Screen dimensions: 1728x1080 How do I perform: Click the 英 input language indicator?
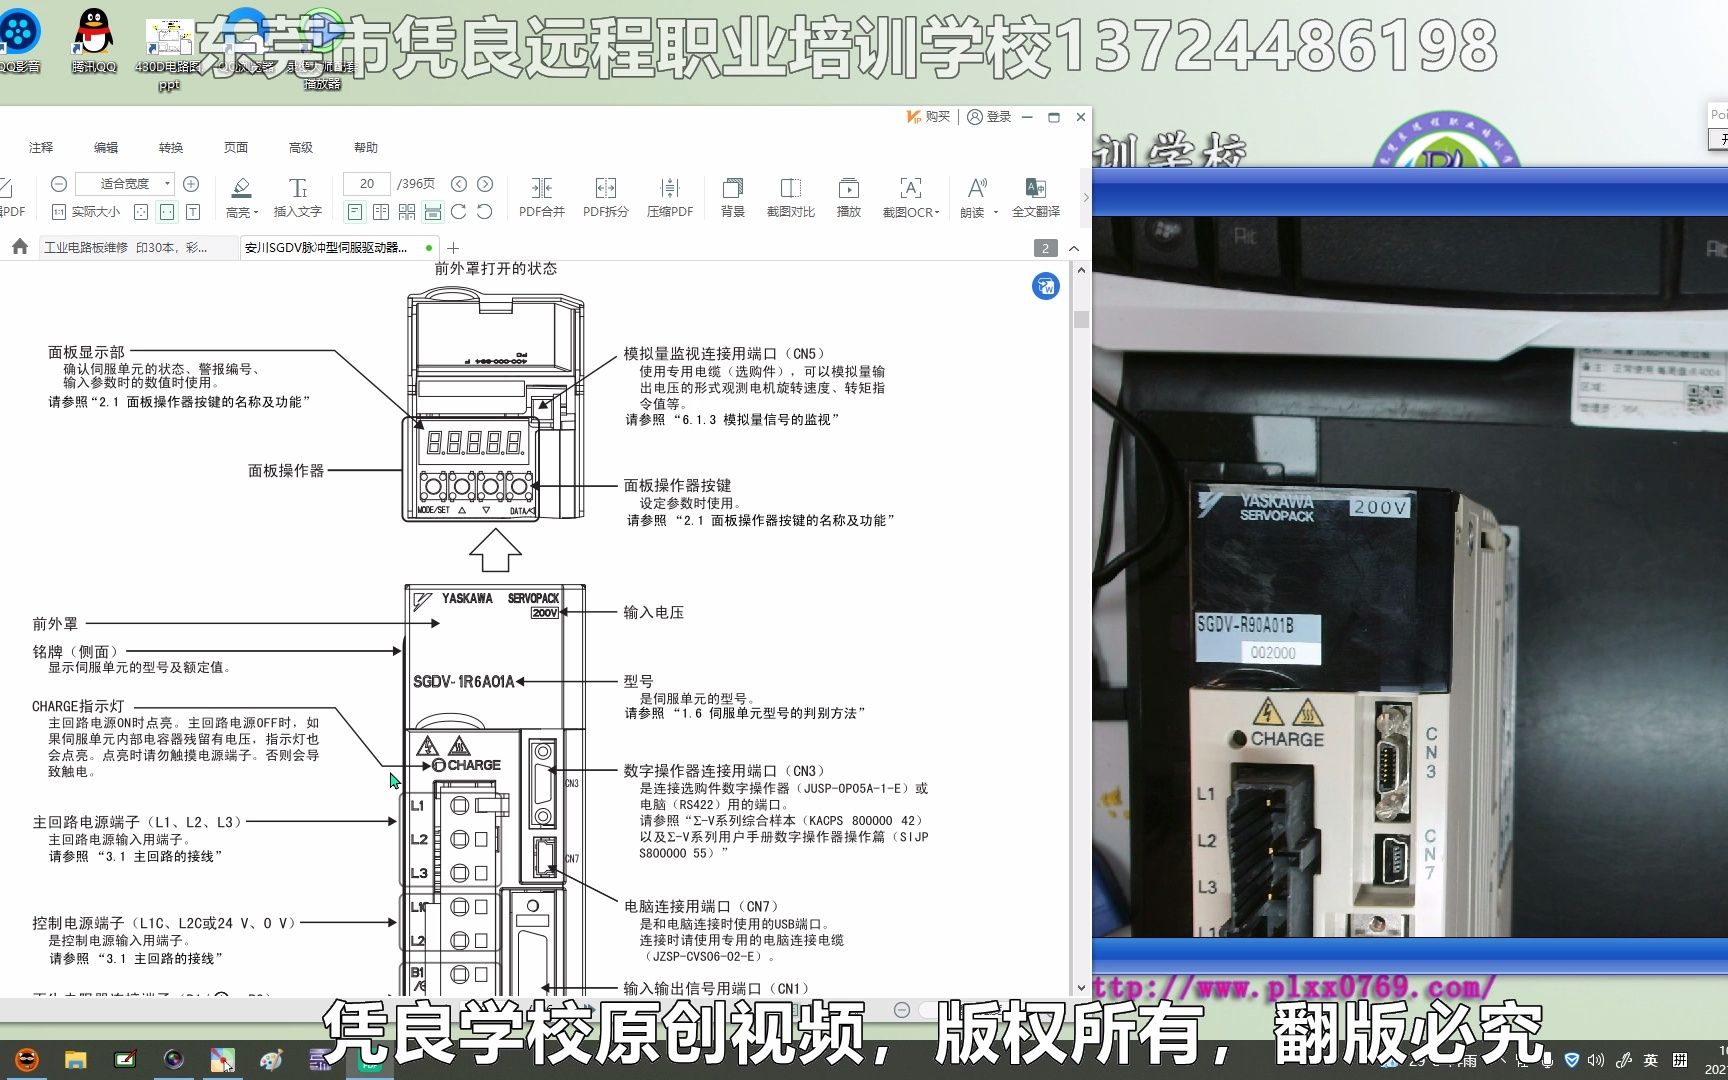point(1651,1060)
